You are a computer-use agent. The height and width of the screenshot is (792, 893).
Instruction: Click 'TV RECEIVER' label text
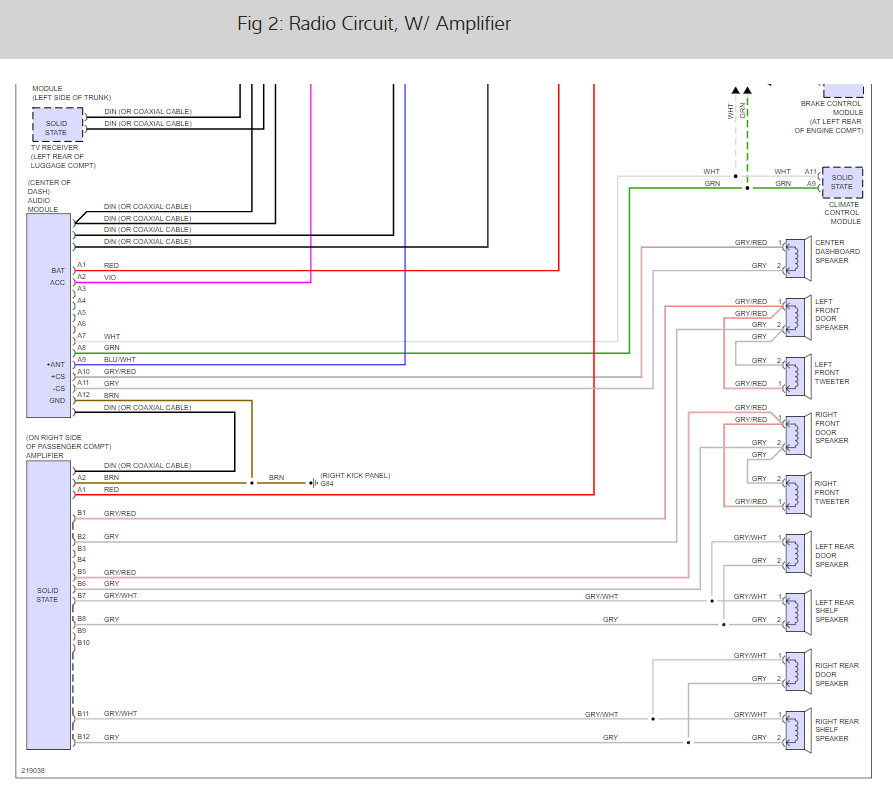pyautogui.click(x=55, y=147)
